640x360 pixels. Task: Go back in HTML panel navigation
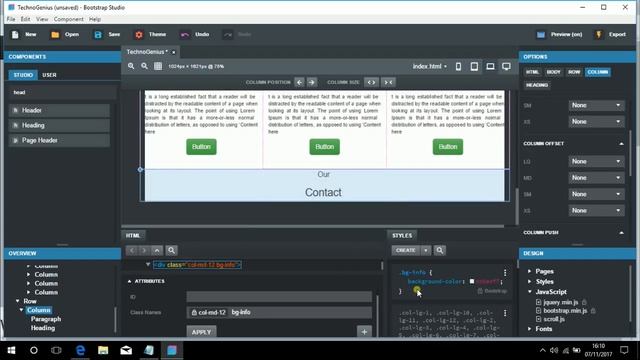pyautogui.click(x=131, y=250)
